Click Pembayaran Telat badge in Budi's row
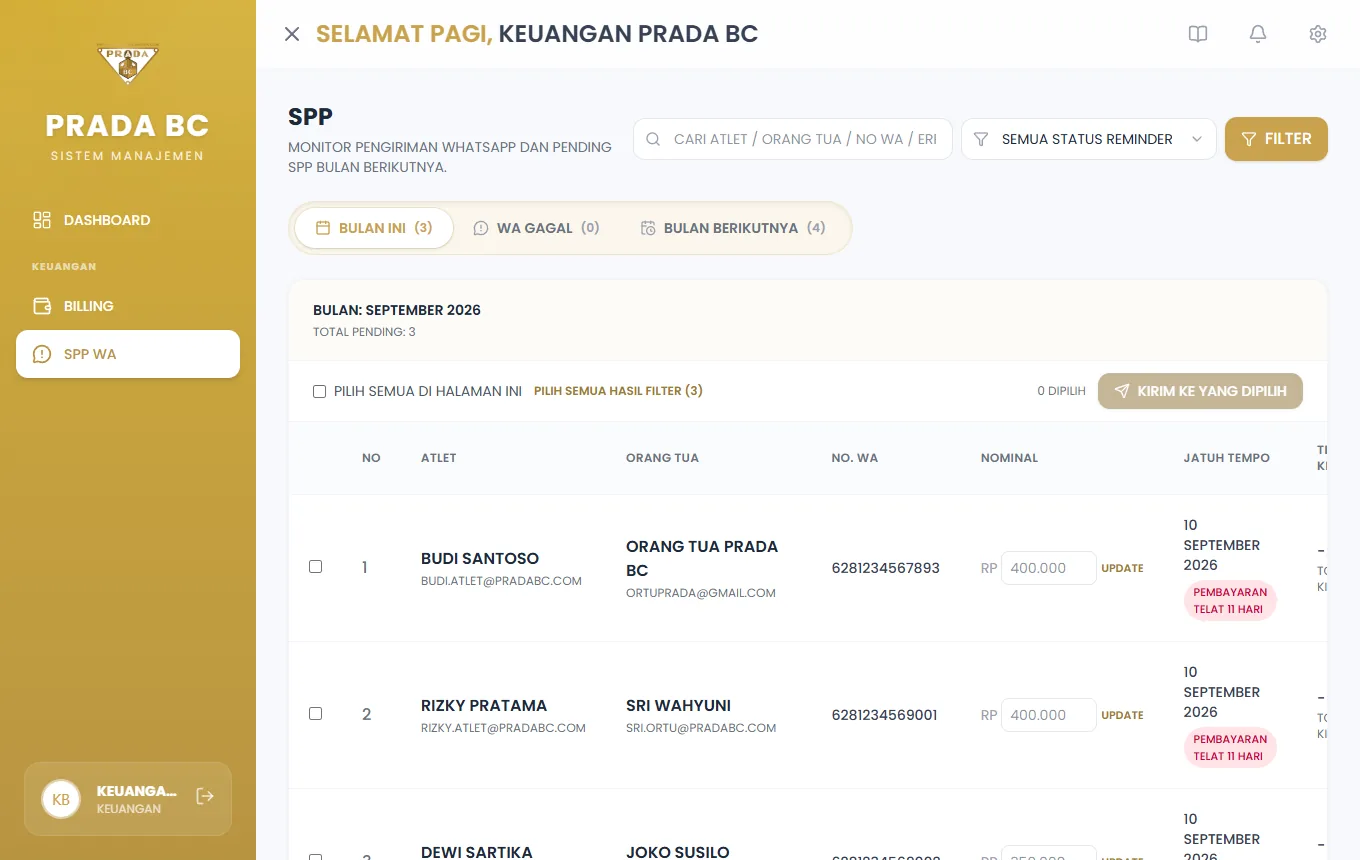 1230,601
